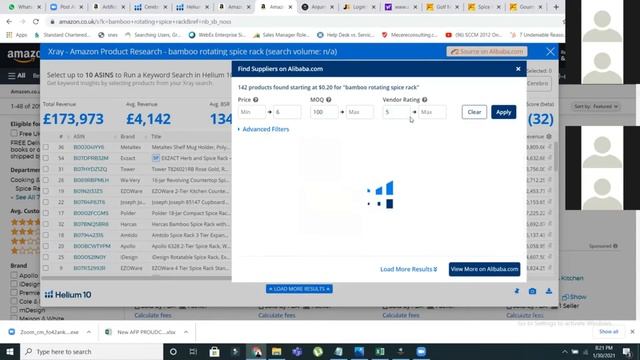Screen dimensions: 640x360
Task: Open Standard Chartered bookmark
Action: point(62,35)
